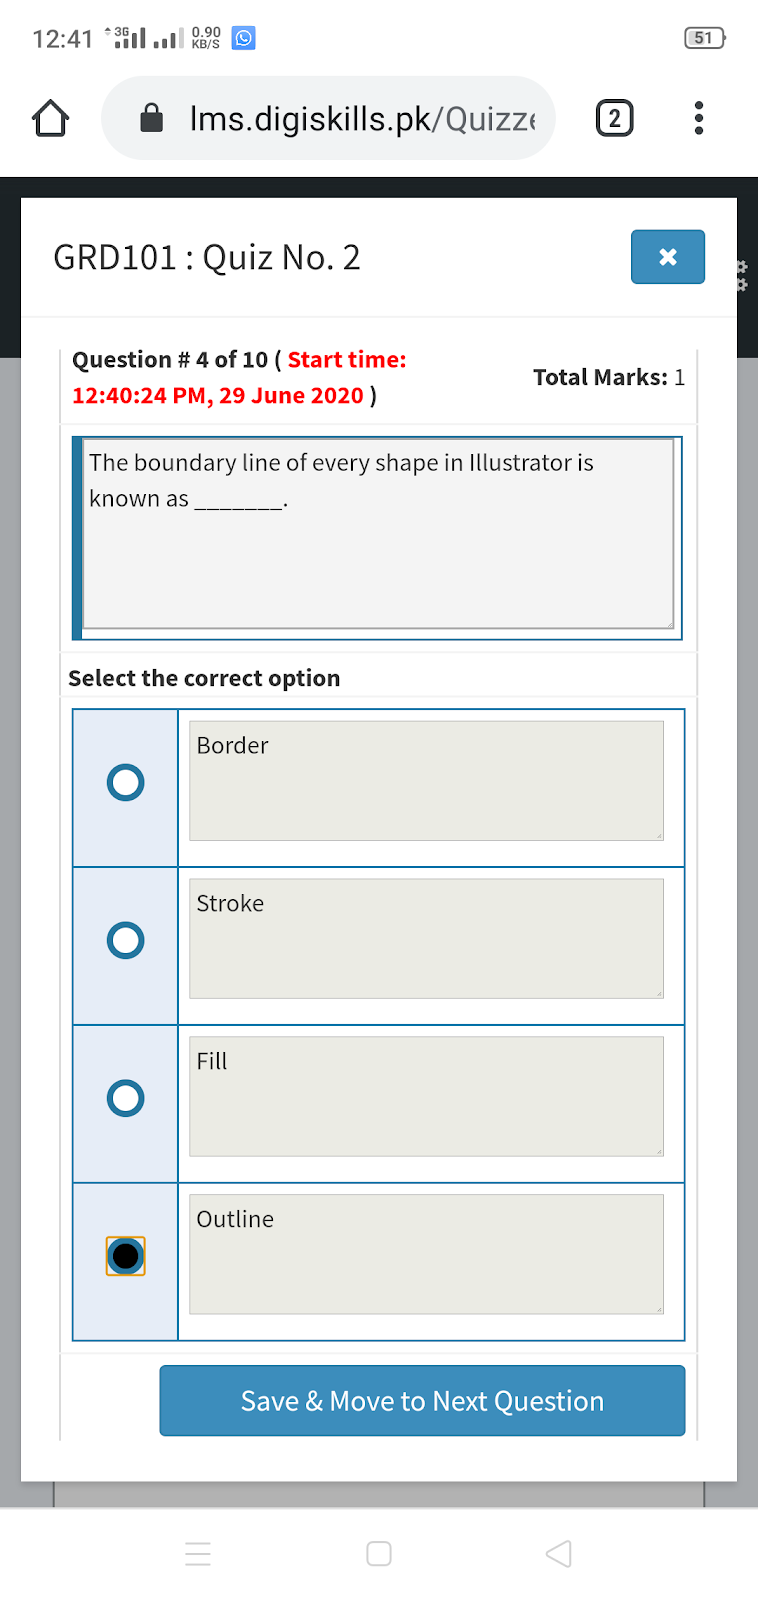
Task: Tap the home navigation square icon
Action: pos(379,1553)
